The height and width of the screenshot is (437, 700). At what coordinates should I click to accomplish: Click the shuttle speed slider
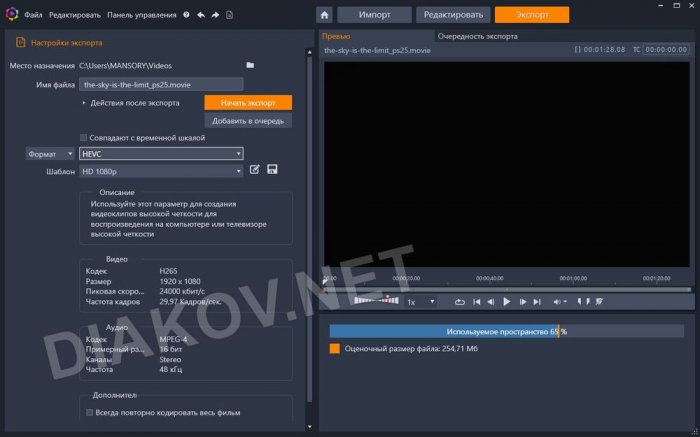click(x=376, y=300)
